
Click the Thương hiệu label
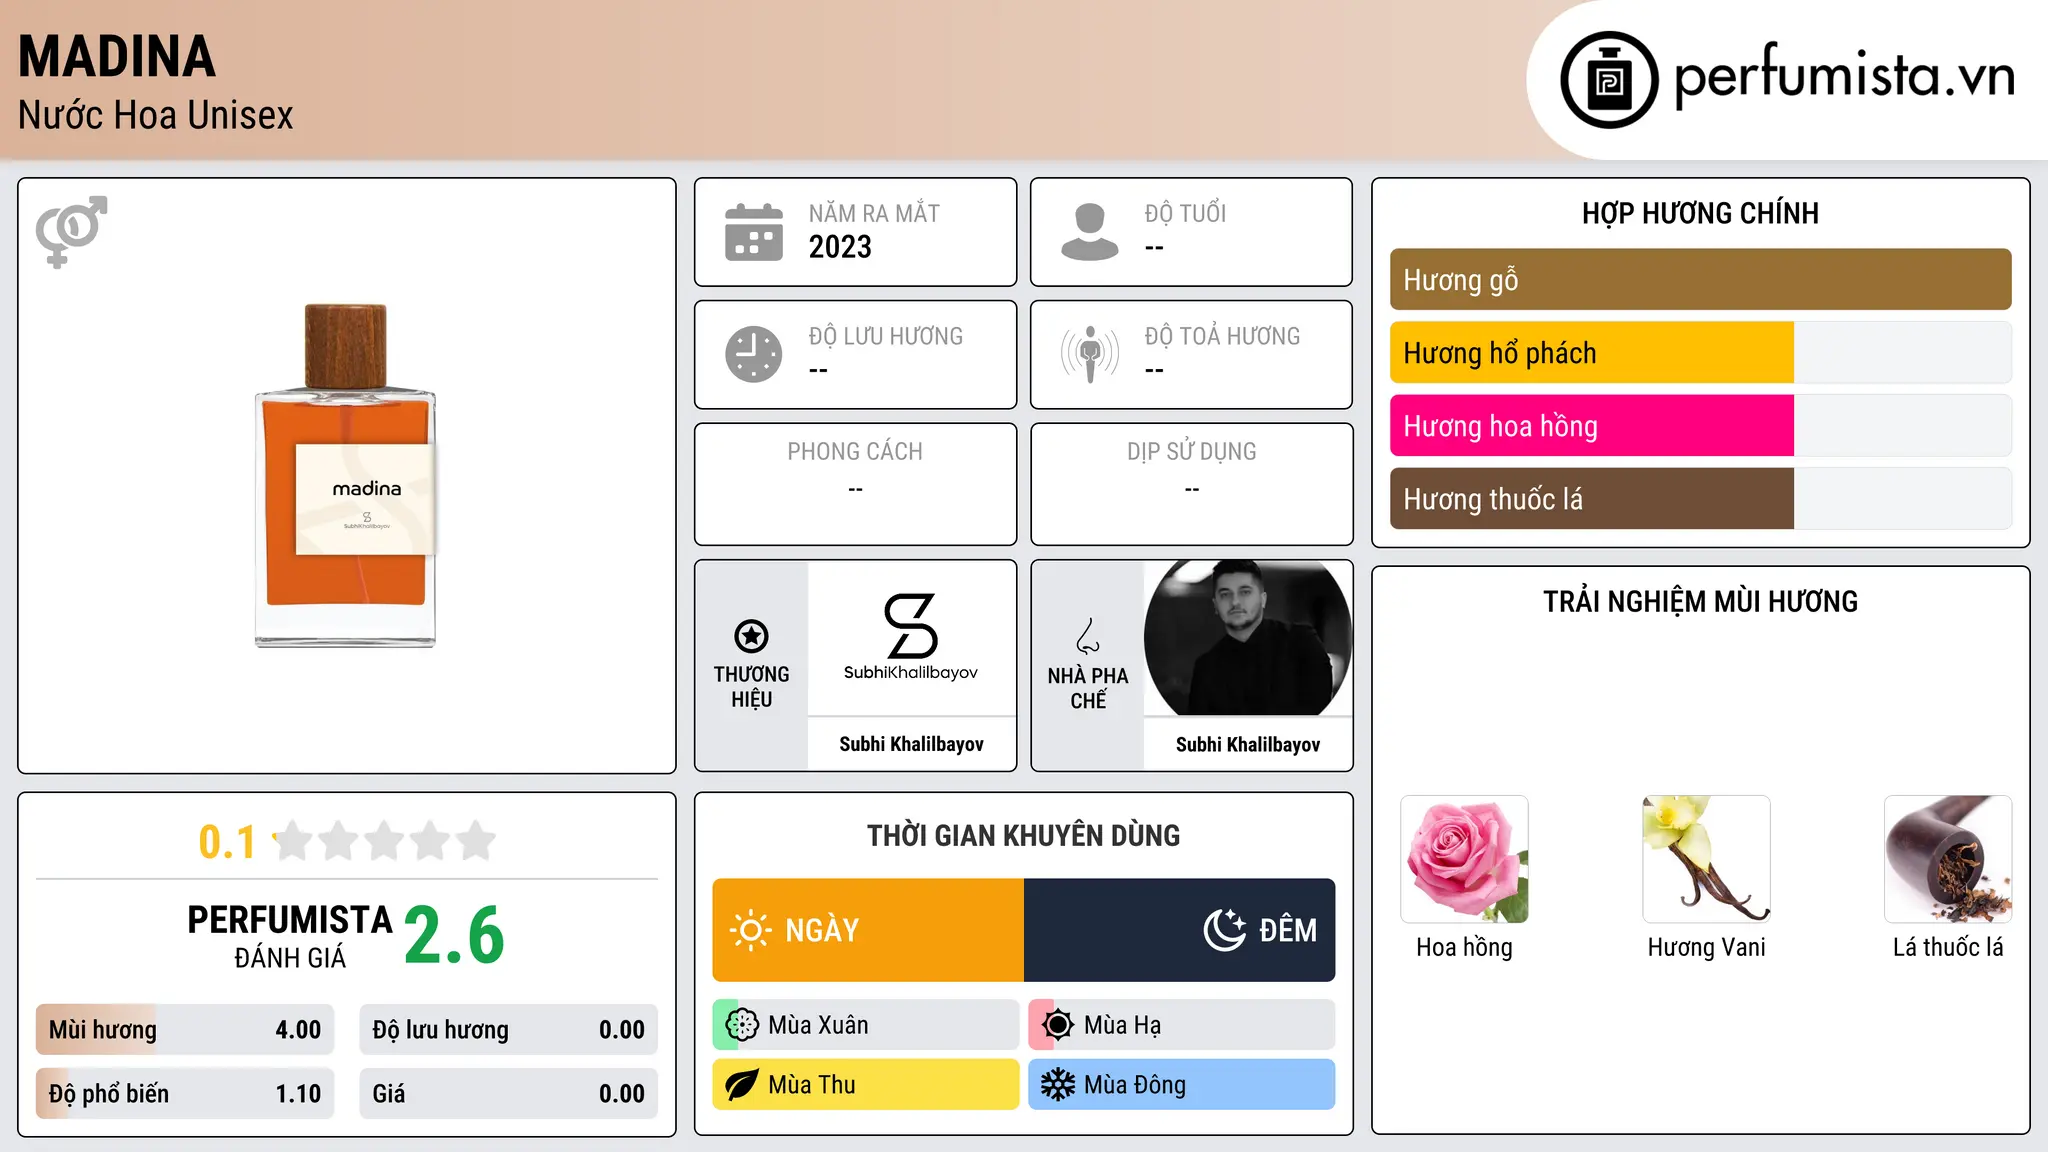(x=751, y=687)
